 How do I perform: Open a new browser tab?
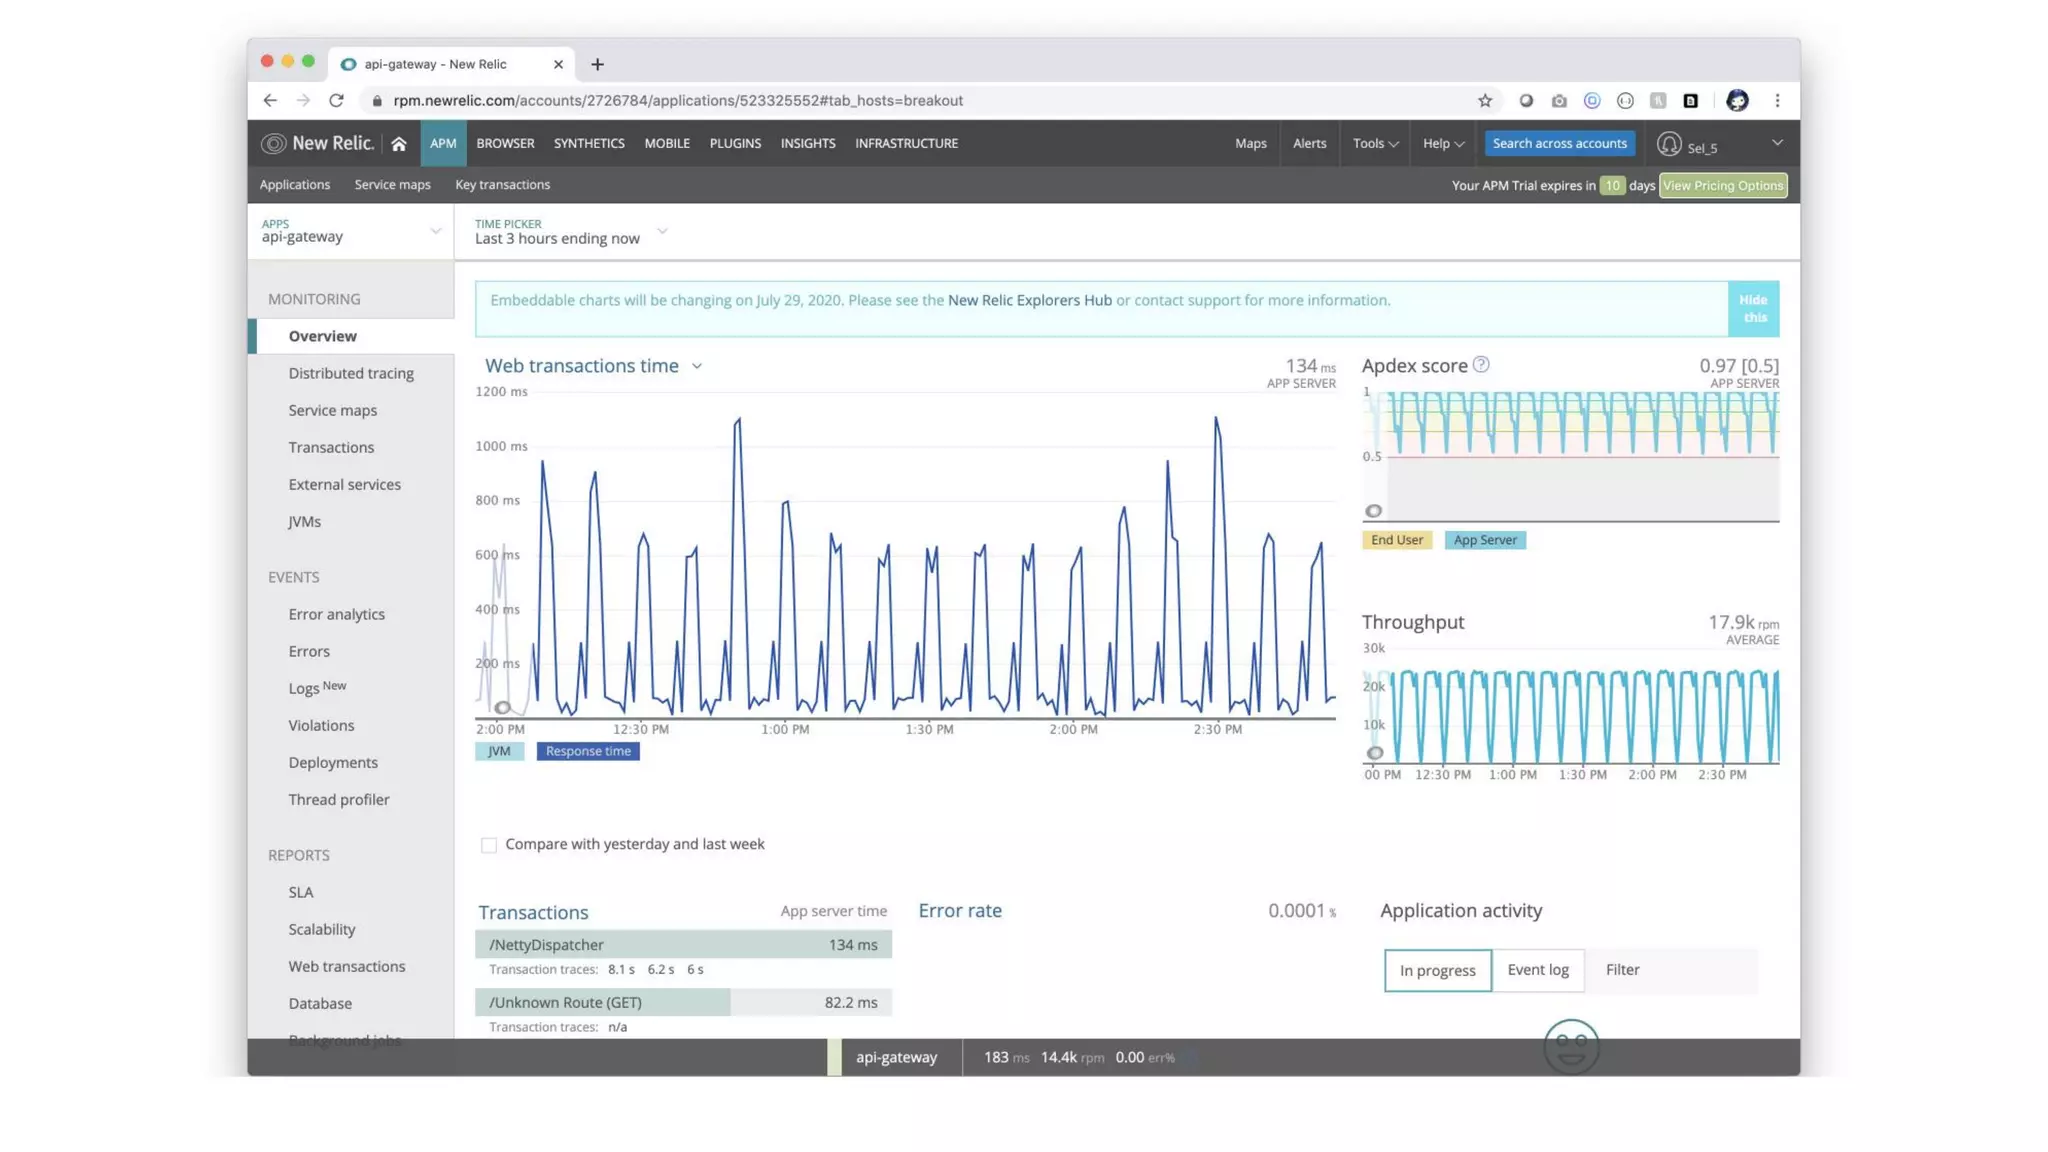(597, 64)
